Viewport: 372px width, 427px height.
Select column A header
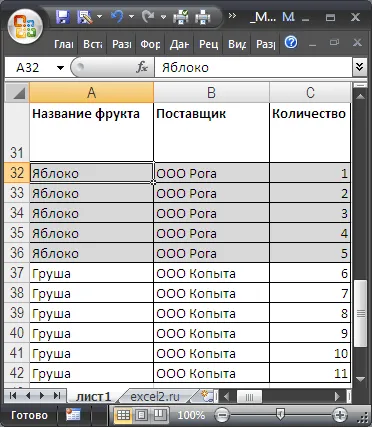(x=92, y=93)
